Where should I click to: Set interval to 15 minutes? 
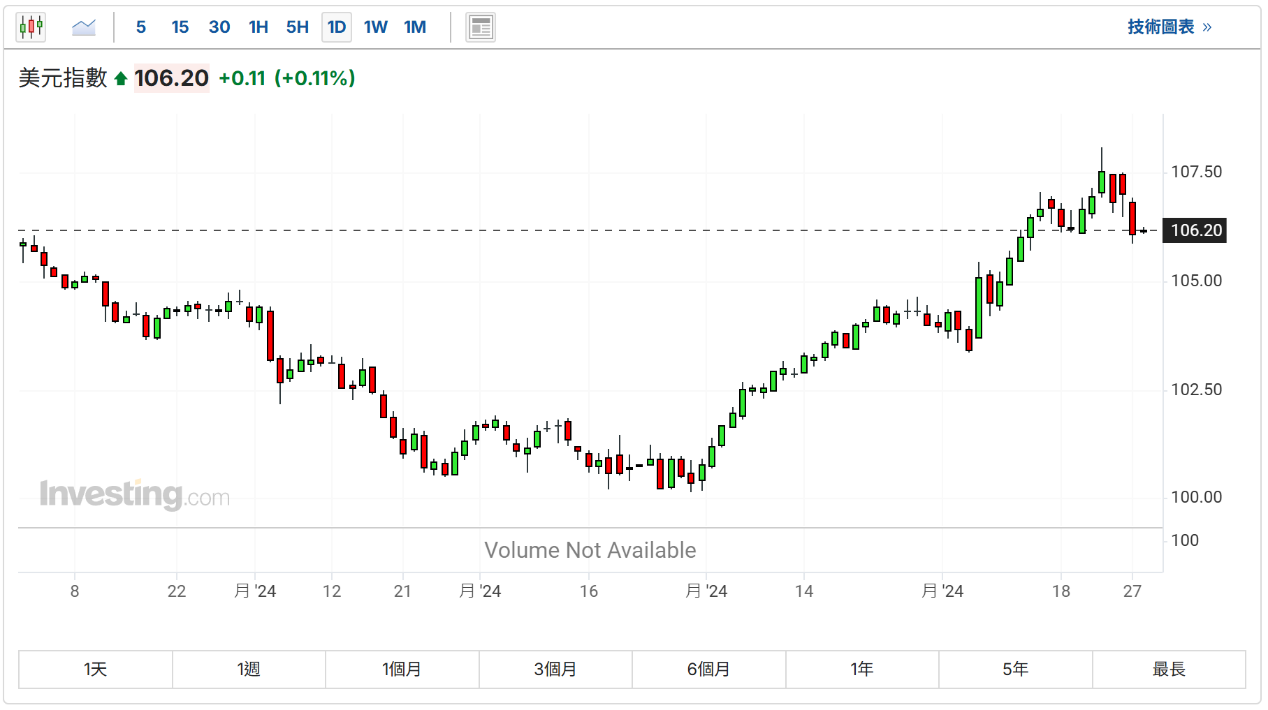coord(180,27)
